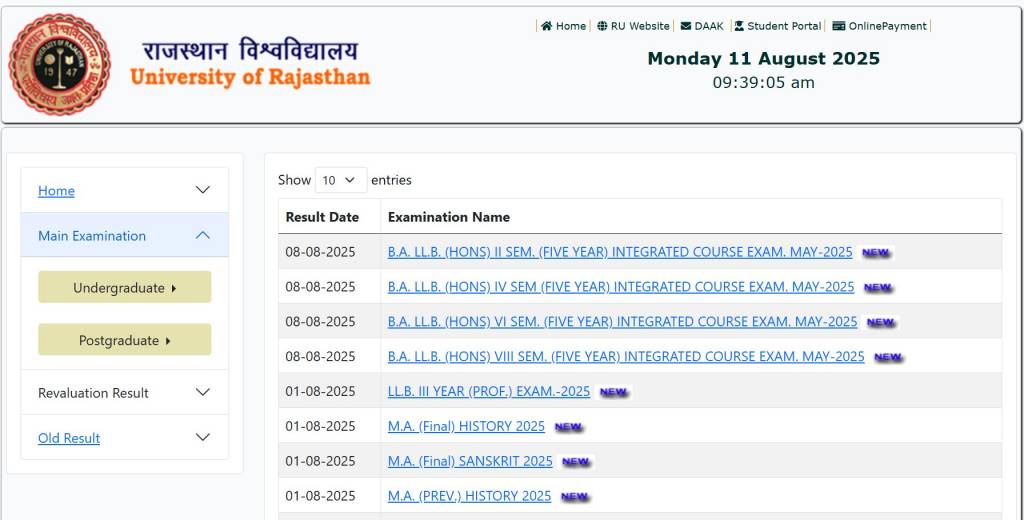The height and width of the screenshot is (520, 1024).
Task: Expand the Old Result chevron
Action: (x=202, y=438)
